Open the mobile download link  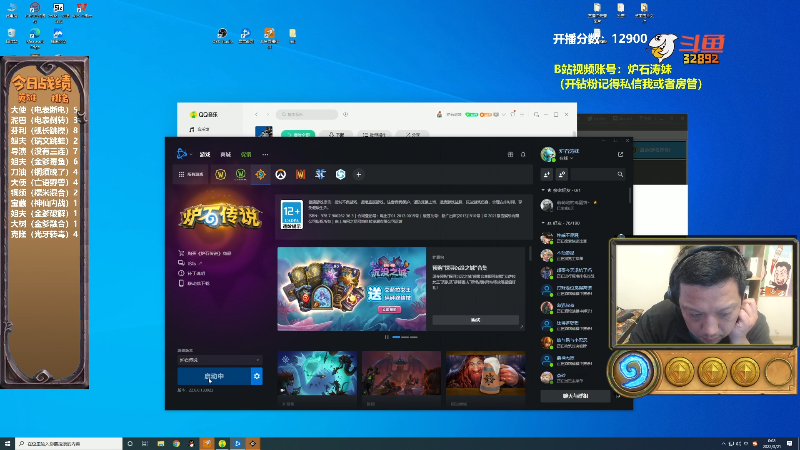pyautogui.click(x=193, y=283)
